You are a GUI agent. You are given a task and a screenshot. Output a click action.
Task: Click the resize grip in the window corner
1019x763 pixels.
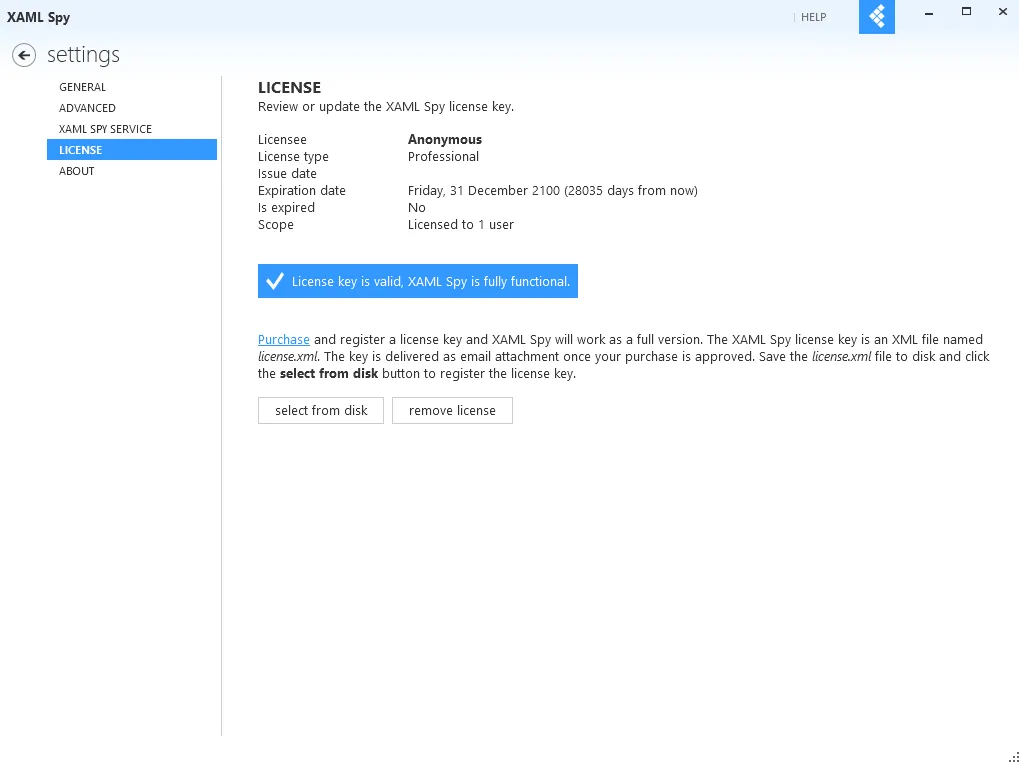(x=1013, y=757)
